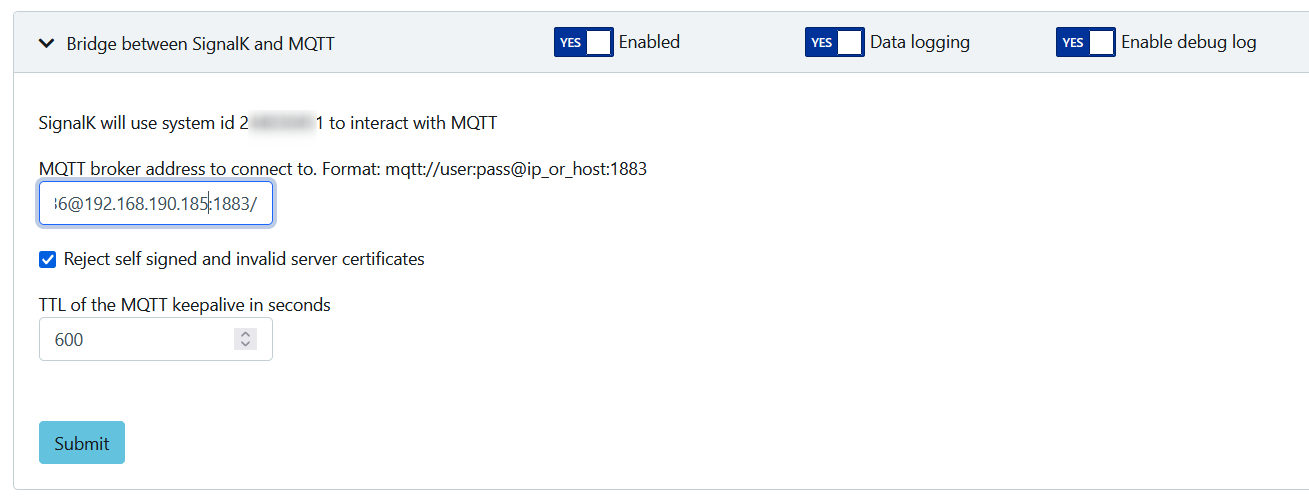This screenshot has height=497, width=1309.
Task: Submit the plugin configuration
Action: (x=82, y=443)
